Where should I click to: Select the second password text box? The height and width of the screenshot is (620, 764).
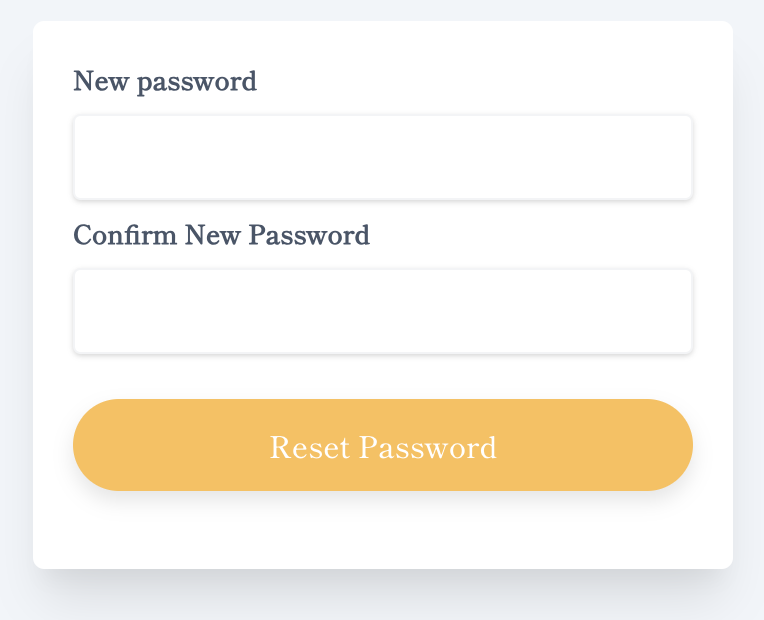383,311
